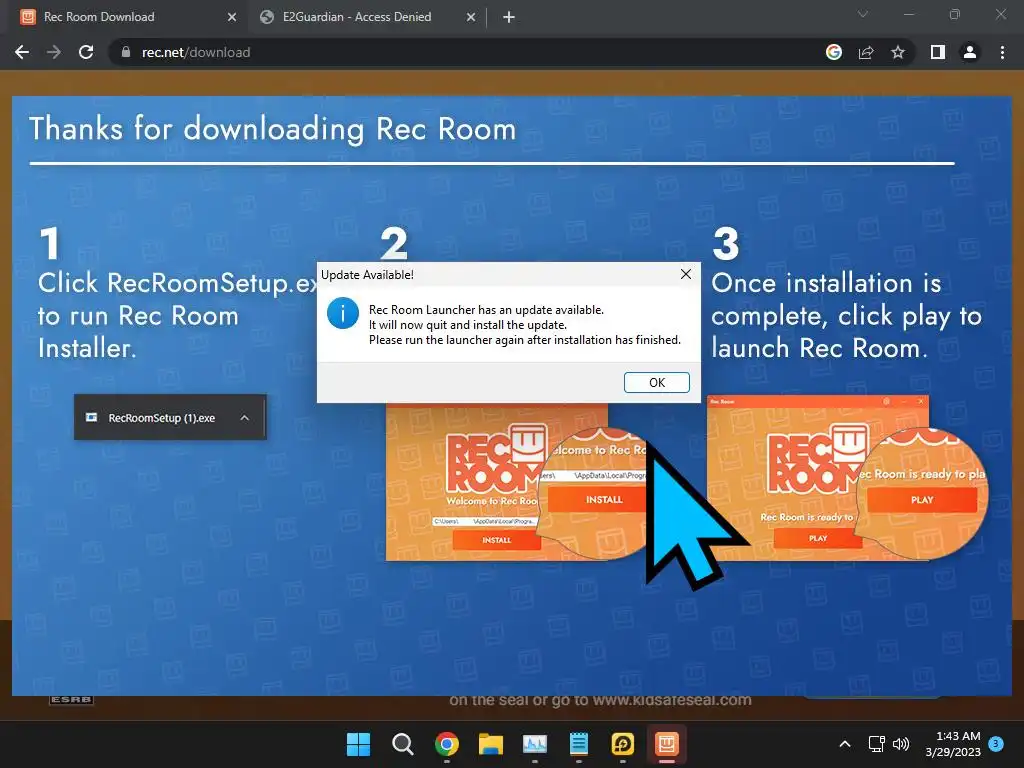Open the Google icon in address bar
Screen dimensions: 1024x768
(x=834, y=52)
